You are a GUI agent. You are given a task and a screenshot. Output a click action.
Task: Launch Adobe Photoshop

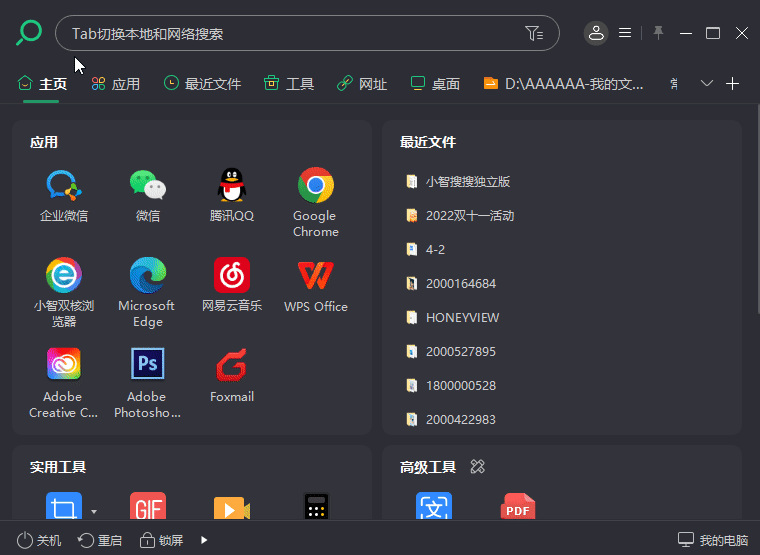[x=148, y=364]
